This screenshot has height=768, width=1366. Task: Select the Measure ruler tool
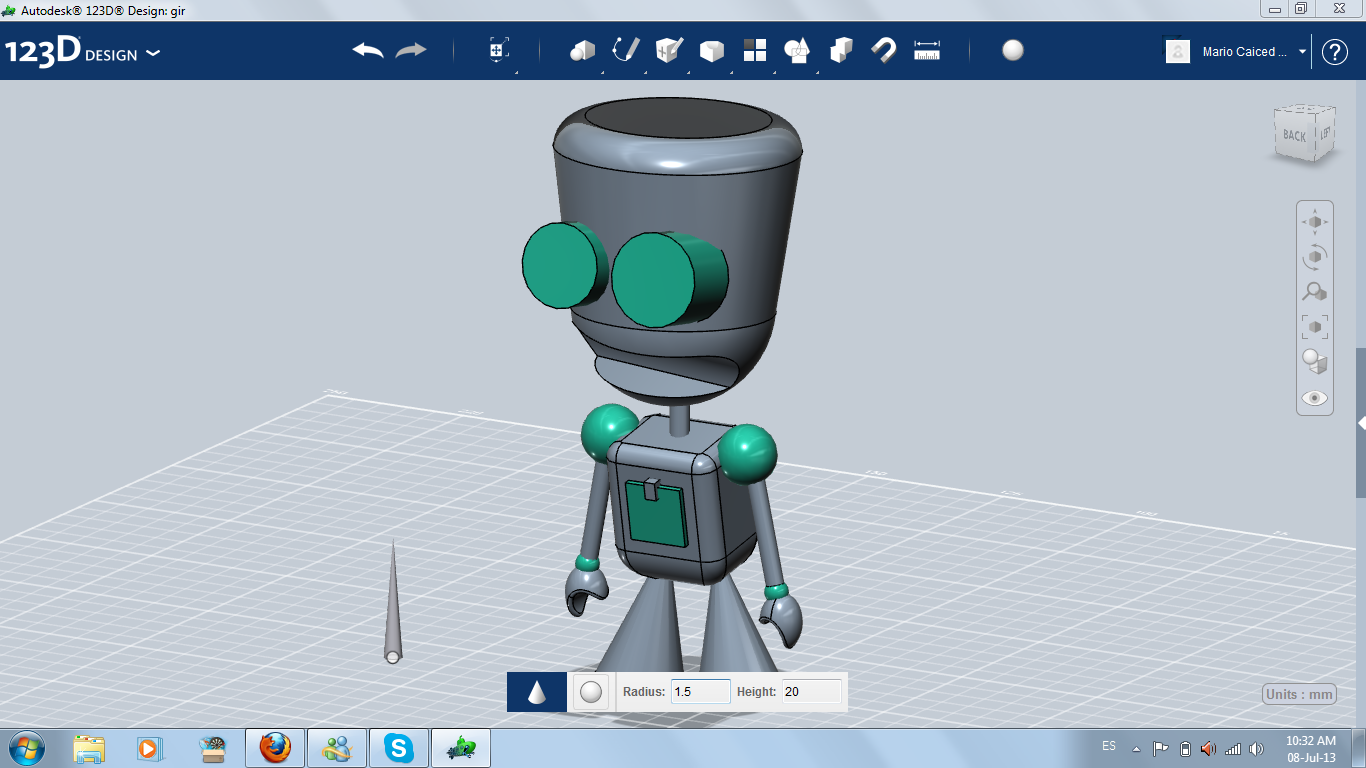[927, 50]
